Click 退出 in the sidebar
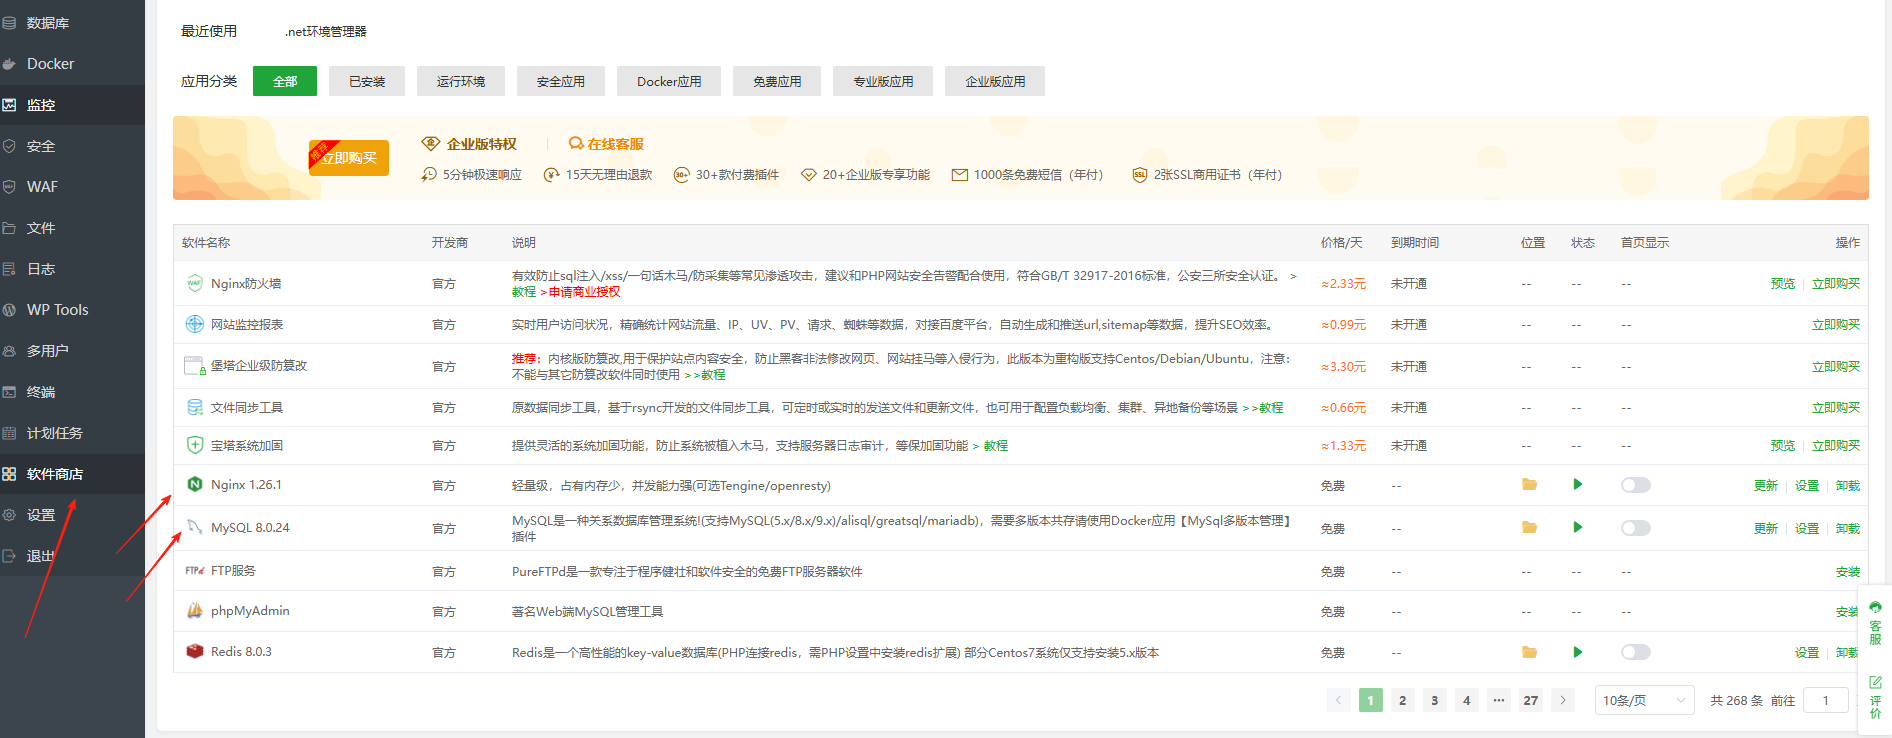The height and width of the screenshot is (738, 1892). (x=72, y=556)
